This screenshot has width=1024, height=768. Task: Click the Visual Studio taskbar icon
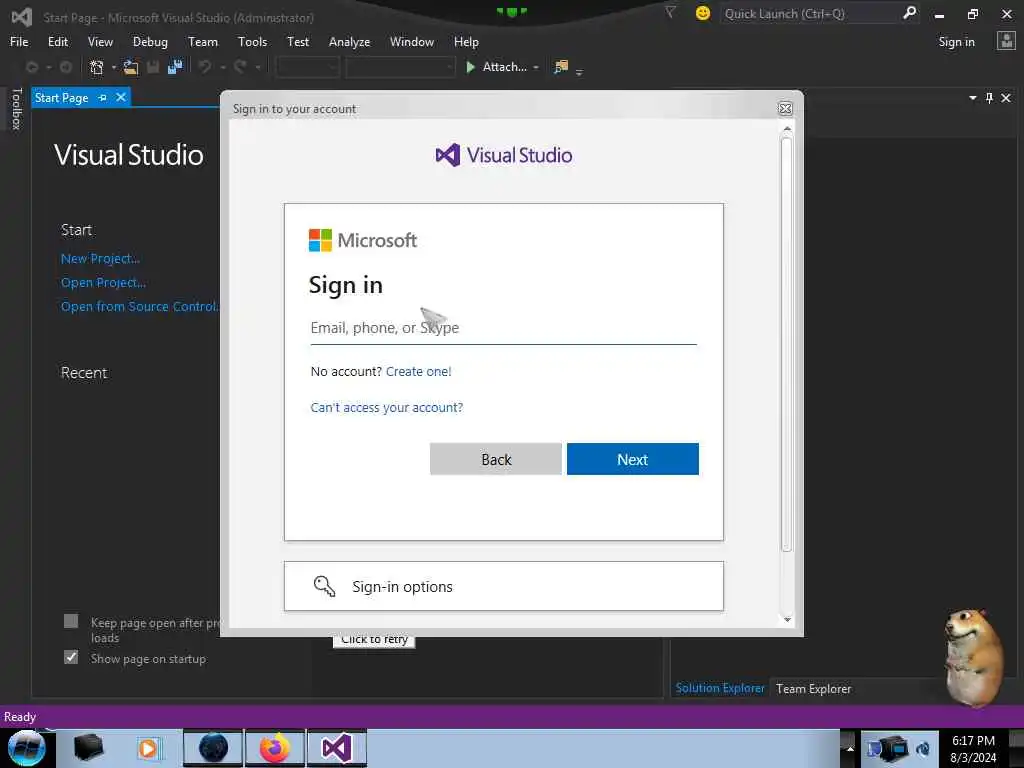(x=337, y=748)
